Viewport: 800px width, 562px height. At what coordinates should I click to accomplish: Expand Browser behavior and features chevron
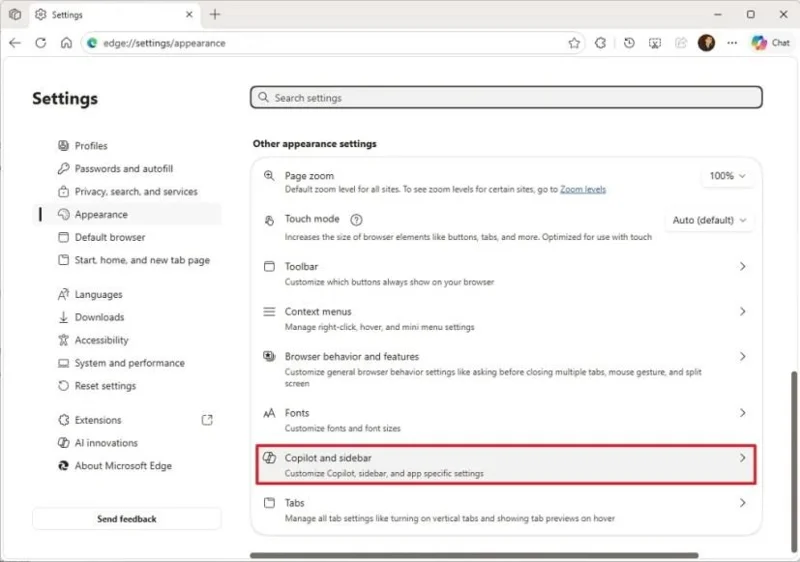point(742,356)
